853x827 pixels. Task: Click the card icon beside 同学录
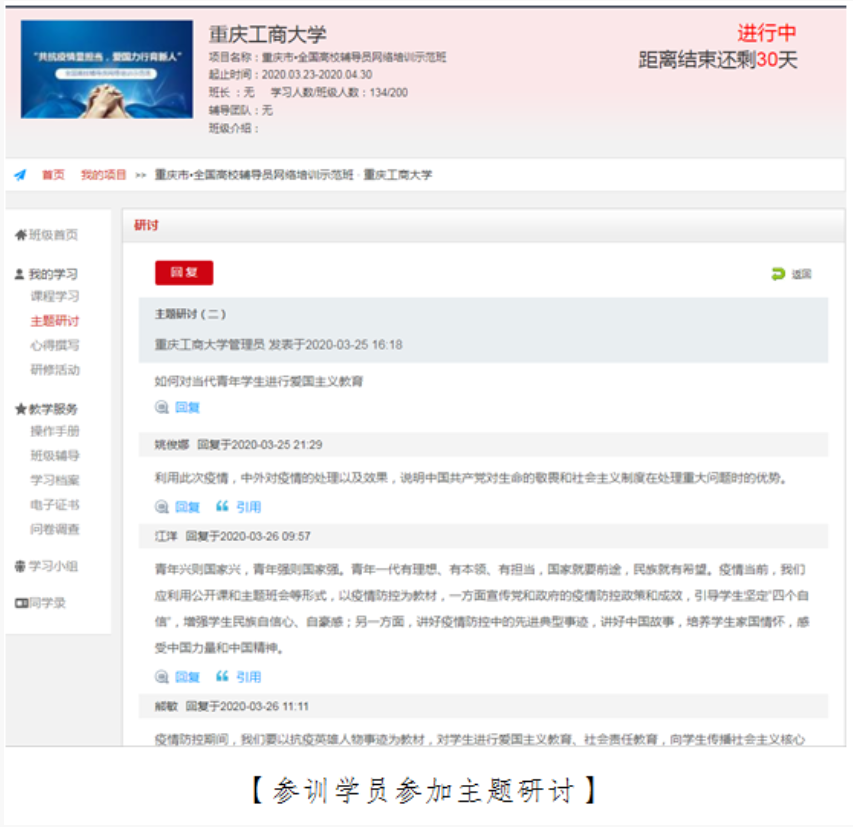pos(20,603)
